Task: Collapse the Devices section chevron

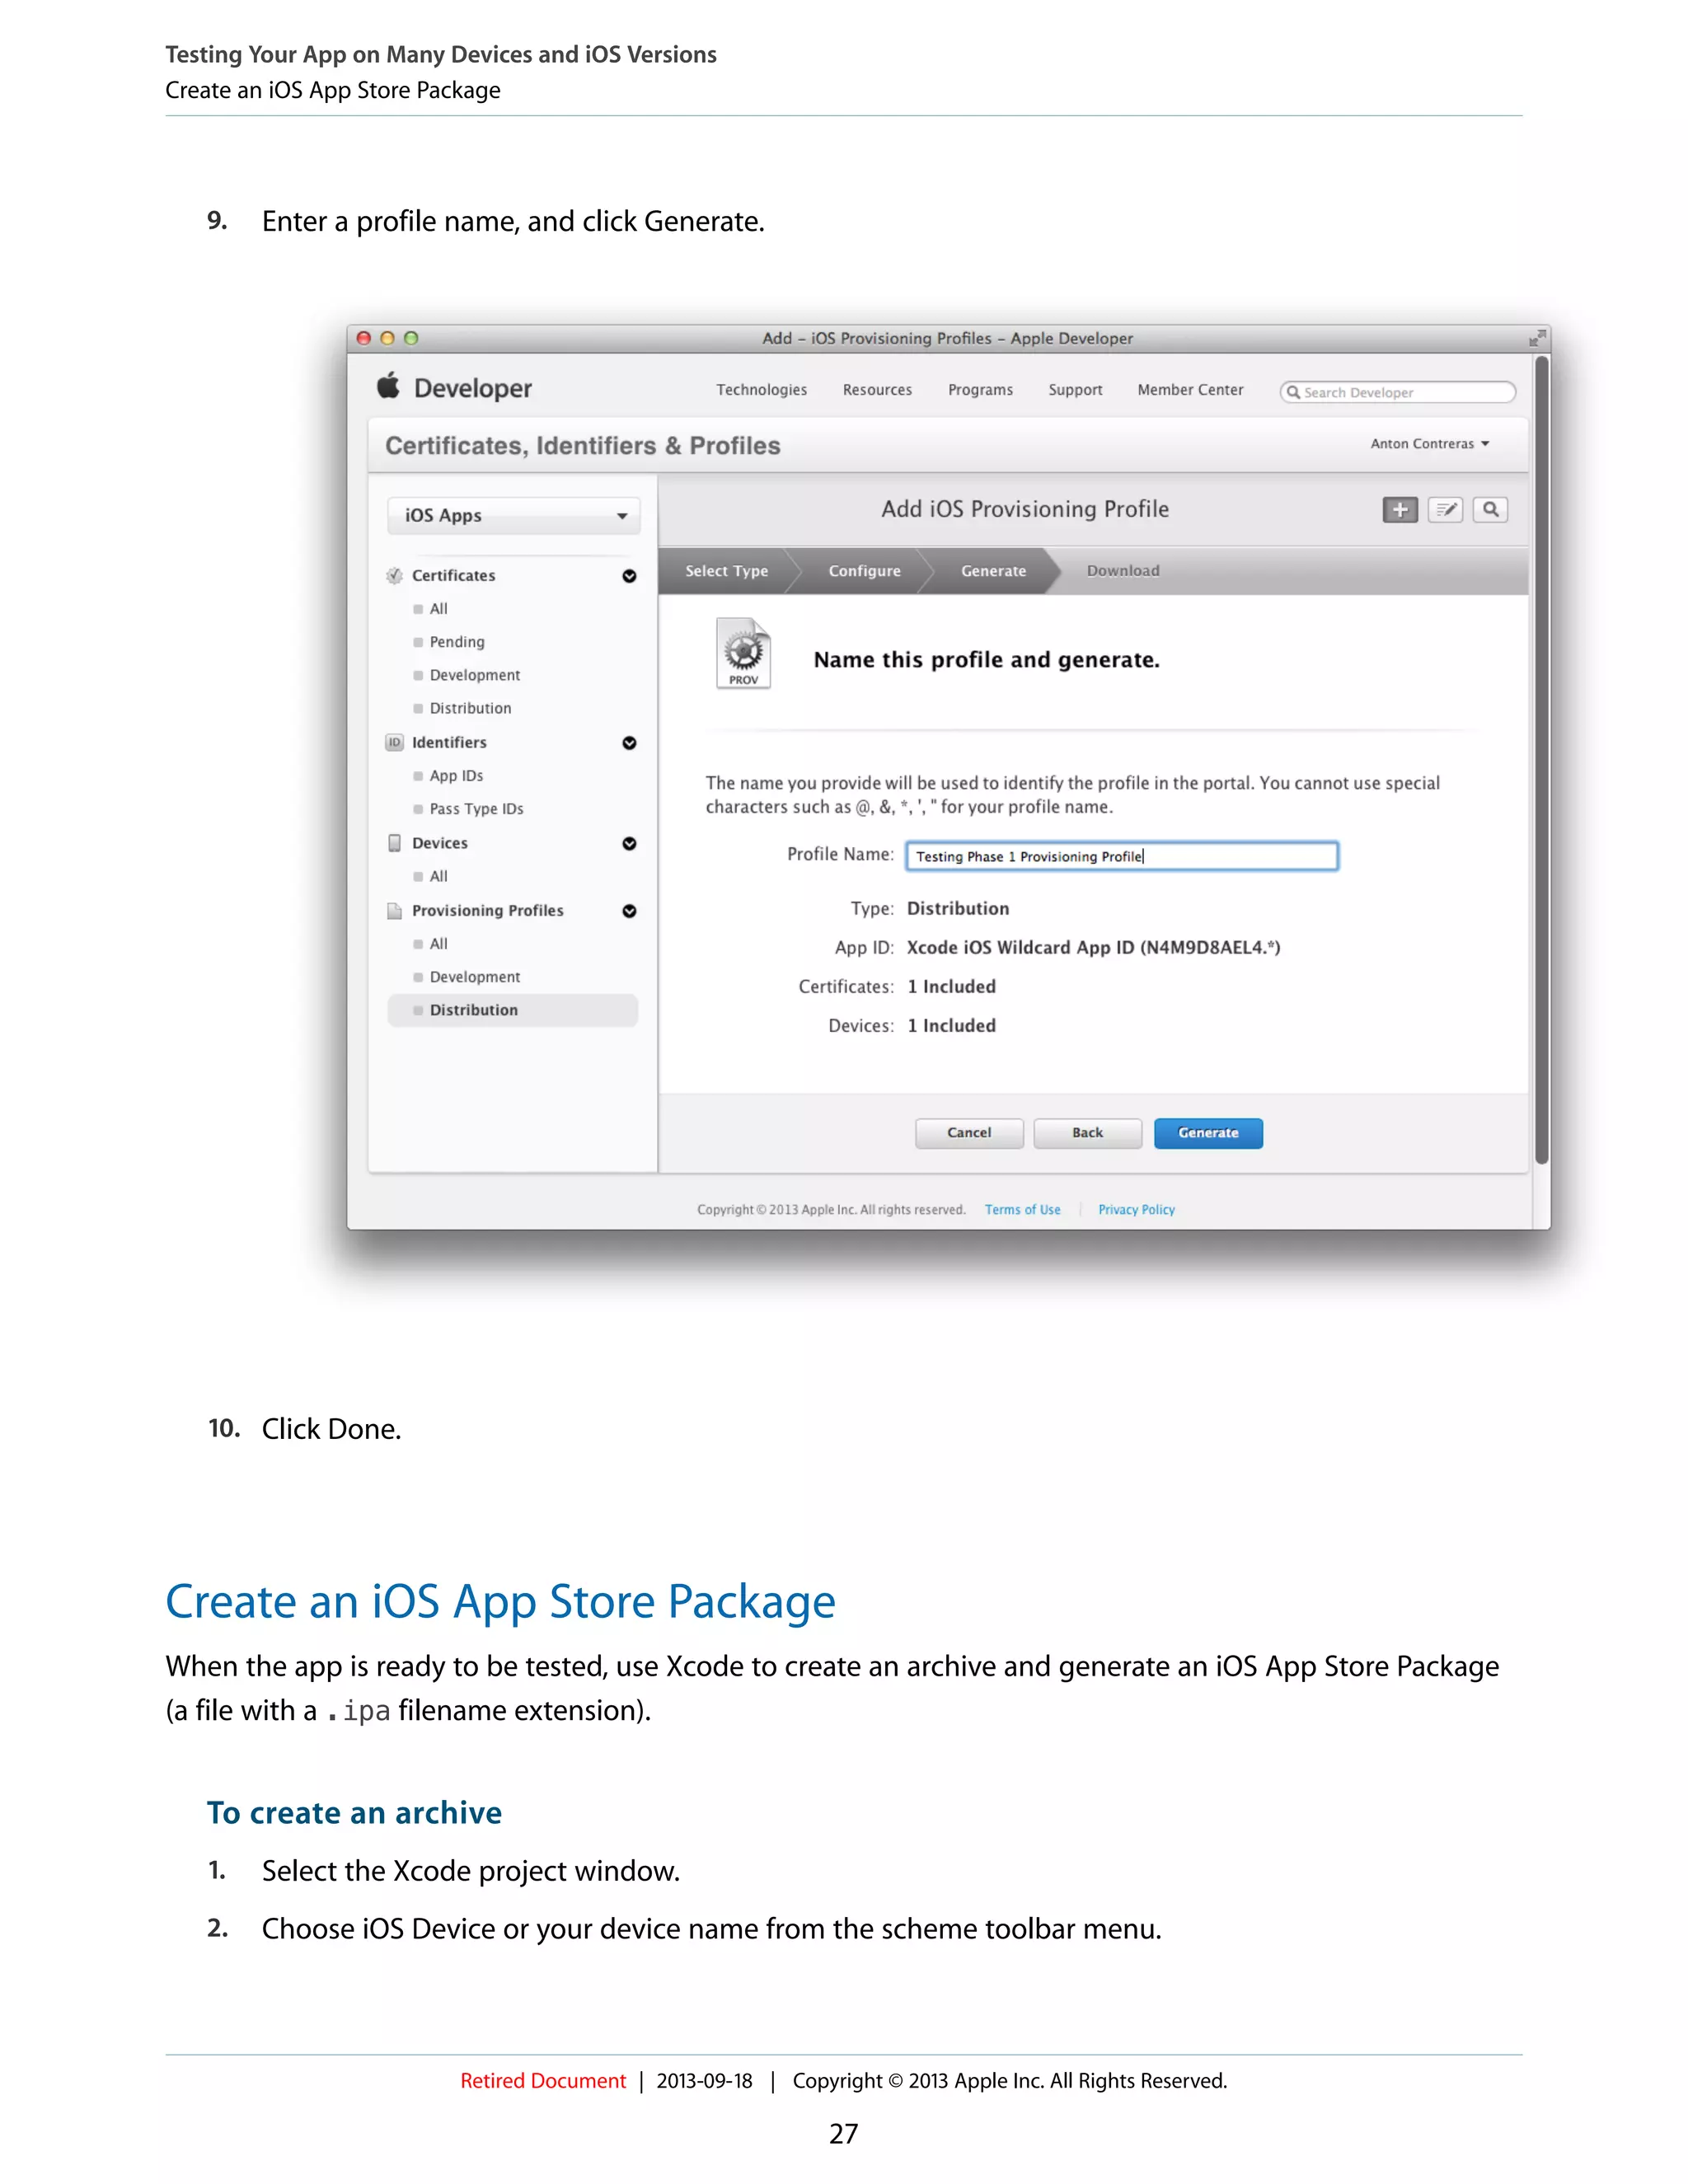Action: tap(629, 843)
